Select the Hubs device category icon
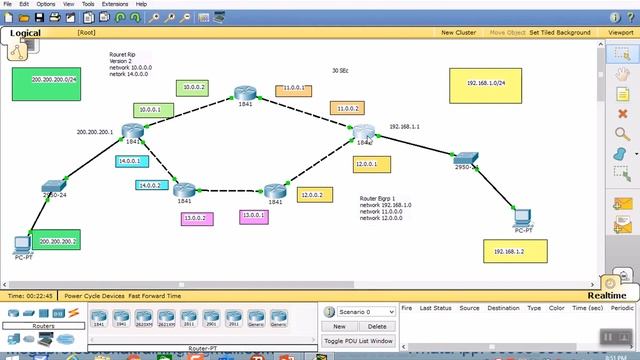The image size is (640, 360). point(44,313)
